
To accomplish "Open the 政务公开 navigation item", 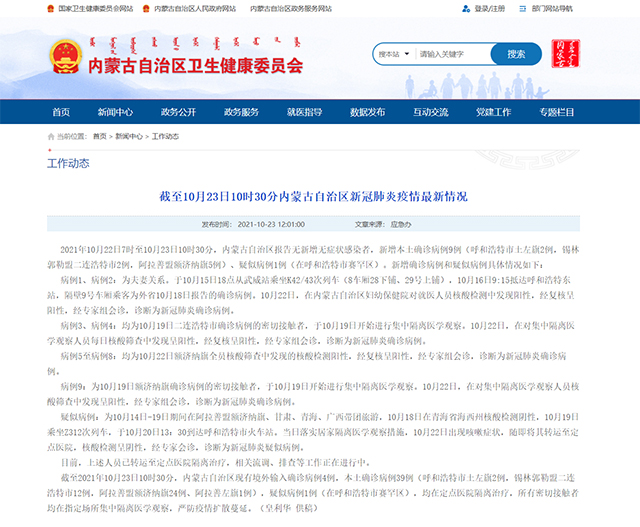I will click(x=179, y=111).
